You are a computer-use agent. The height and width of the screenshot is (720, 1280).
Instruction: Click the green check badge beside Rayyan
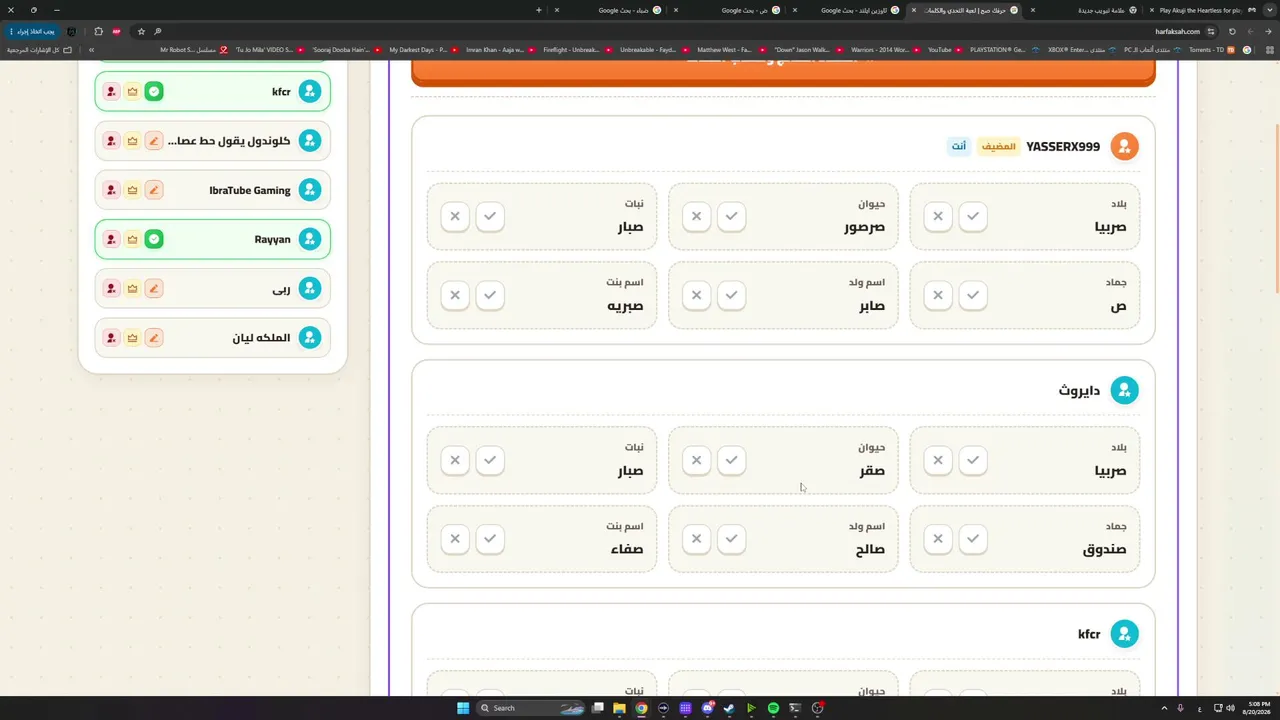click(154, 239)
